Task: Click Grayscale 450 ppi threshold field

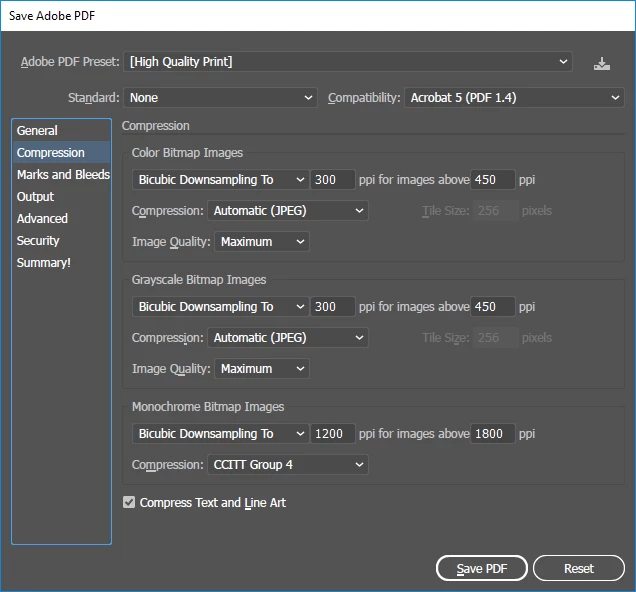Action: tap(493, 307)
